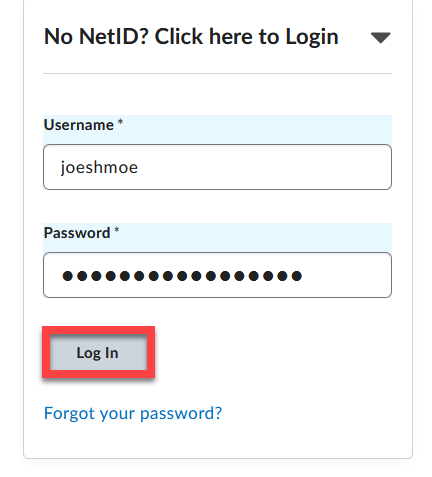Click the word "Login" in the heading
Viewport: 432px width, 477px height.
point(312,37)
